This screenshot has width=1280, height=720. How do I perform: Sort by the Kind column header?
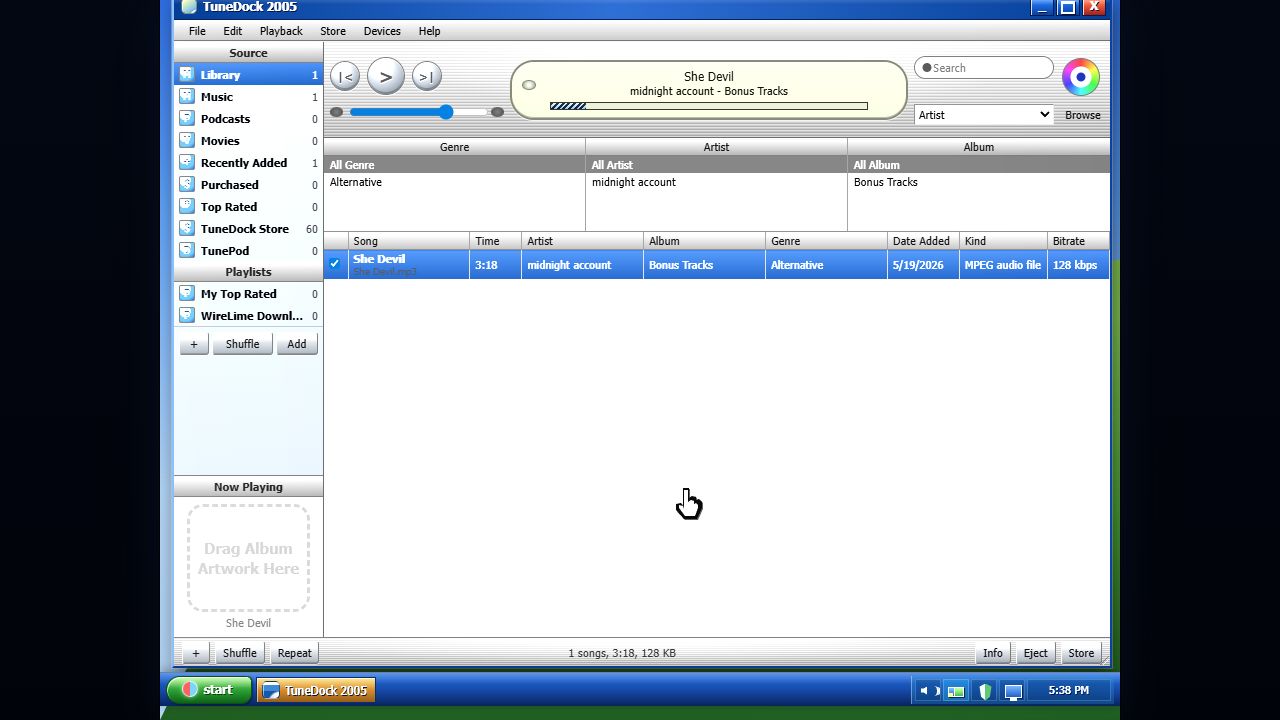[x=1003, y=241]
